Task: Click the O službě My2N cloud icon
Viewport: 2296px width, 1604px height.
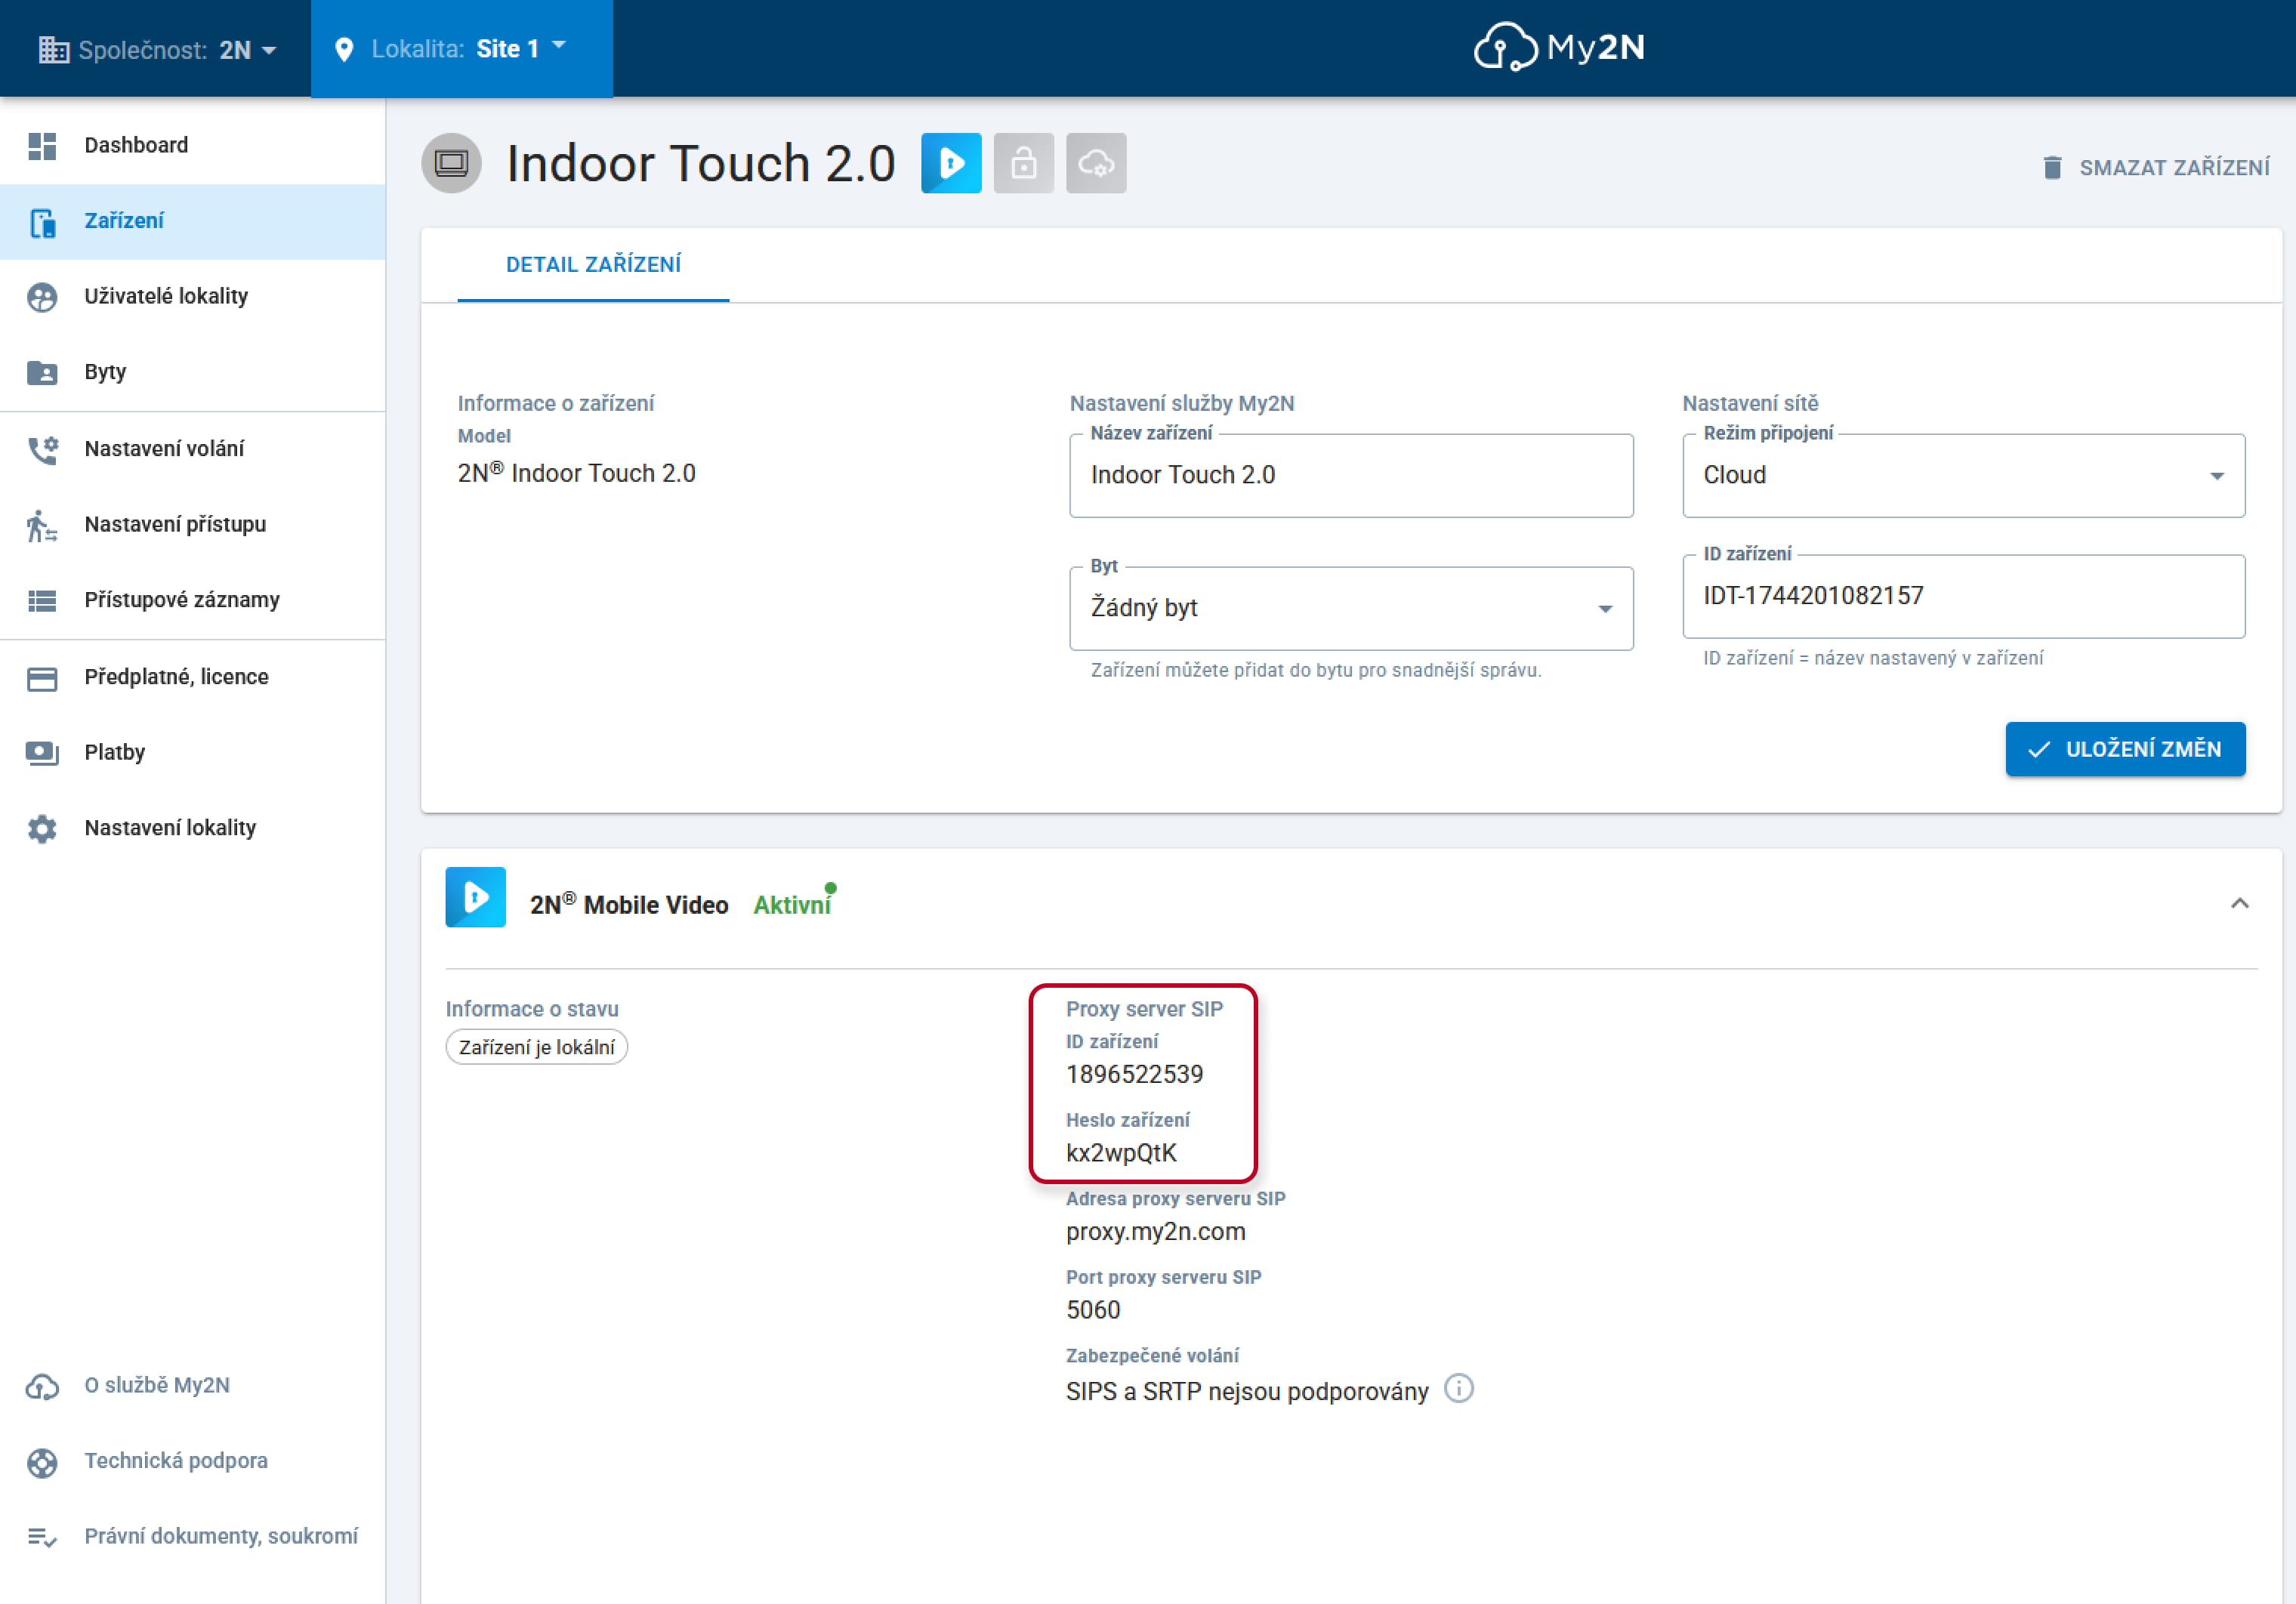Action: 42,1386
